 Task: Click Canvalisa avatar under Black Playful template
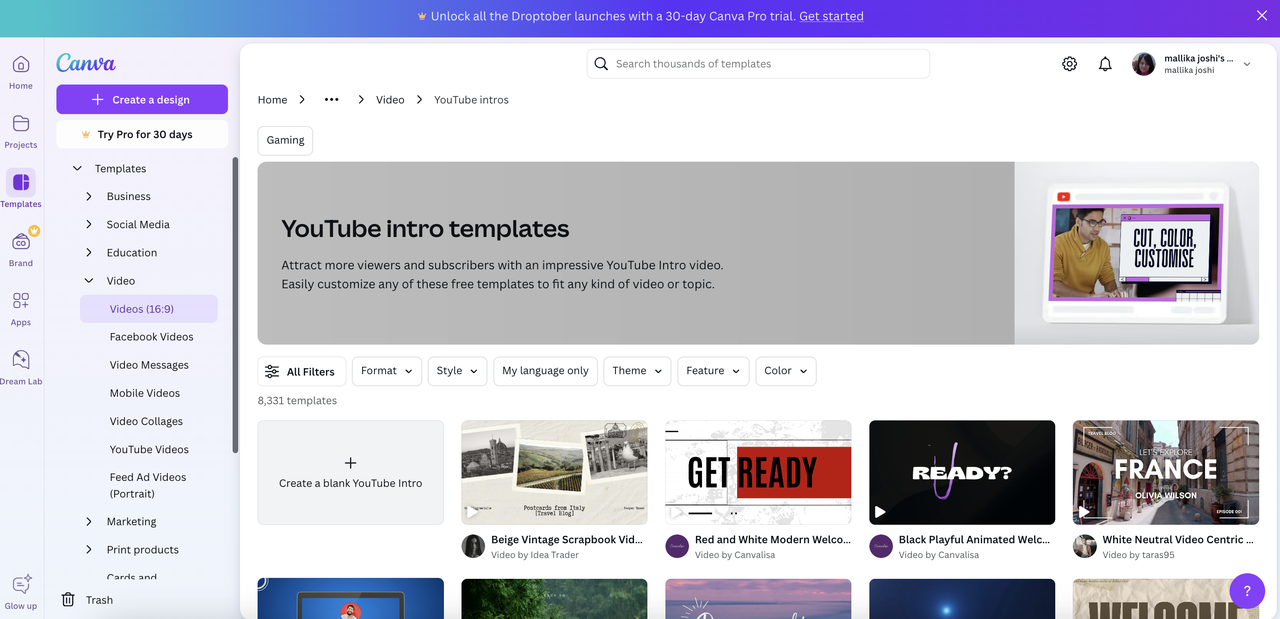[x=881, y=546]
